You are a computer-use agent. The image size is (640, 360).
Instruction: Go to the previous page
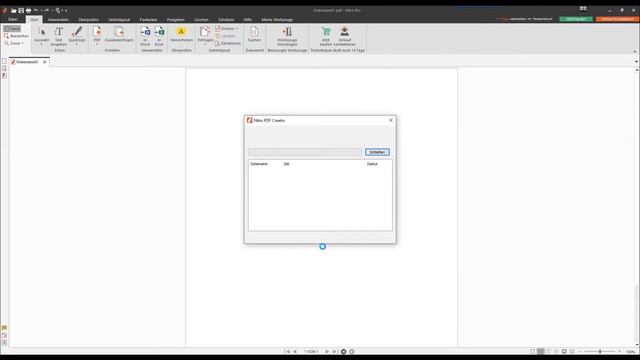(x=295, y=351)
